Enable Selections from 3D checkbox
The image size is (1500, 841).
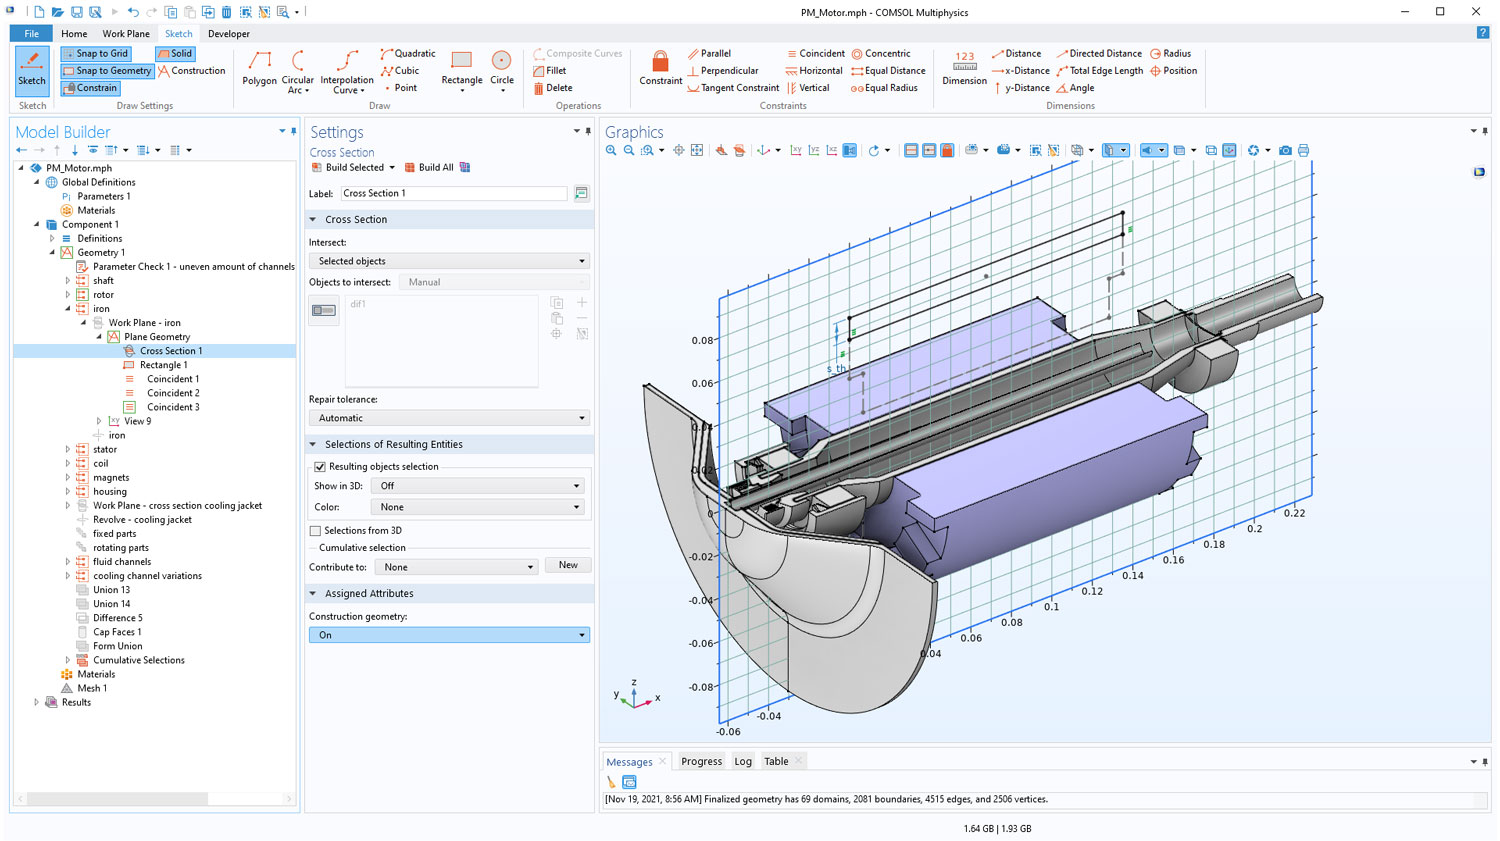pos(316,531)
